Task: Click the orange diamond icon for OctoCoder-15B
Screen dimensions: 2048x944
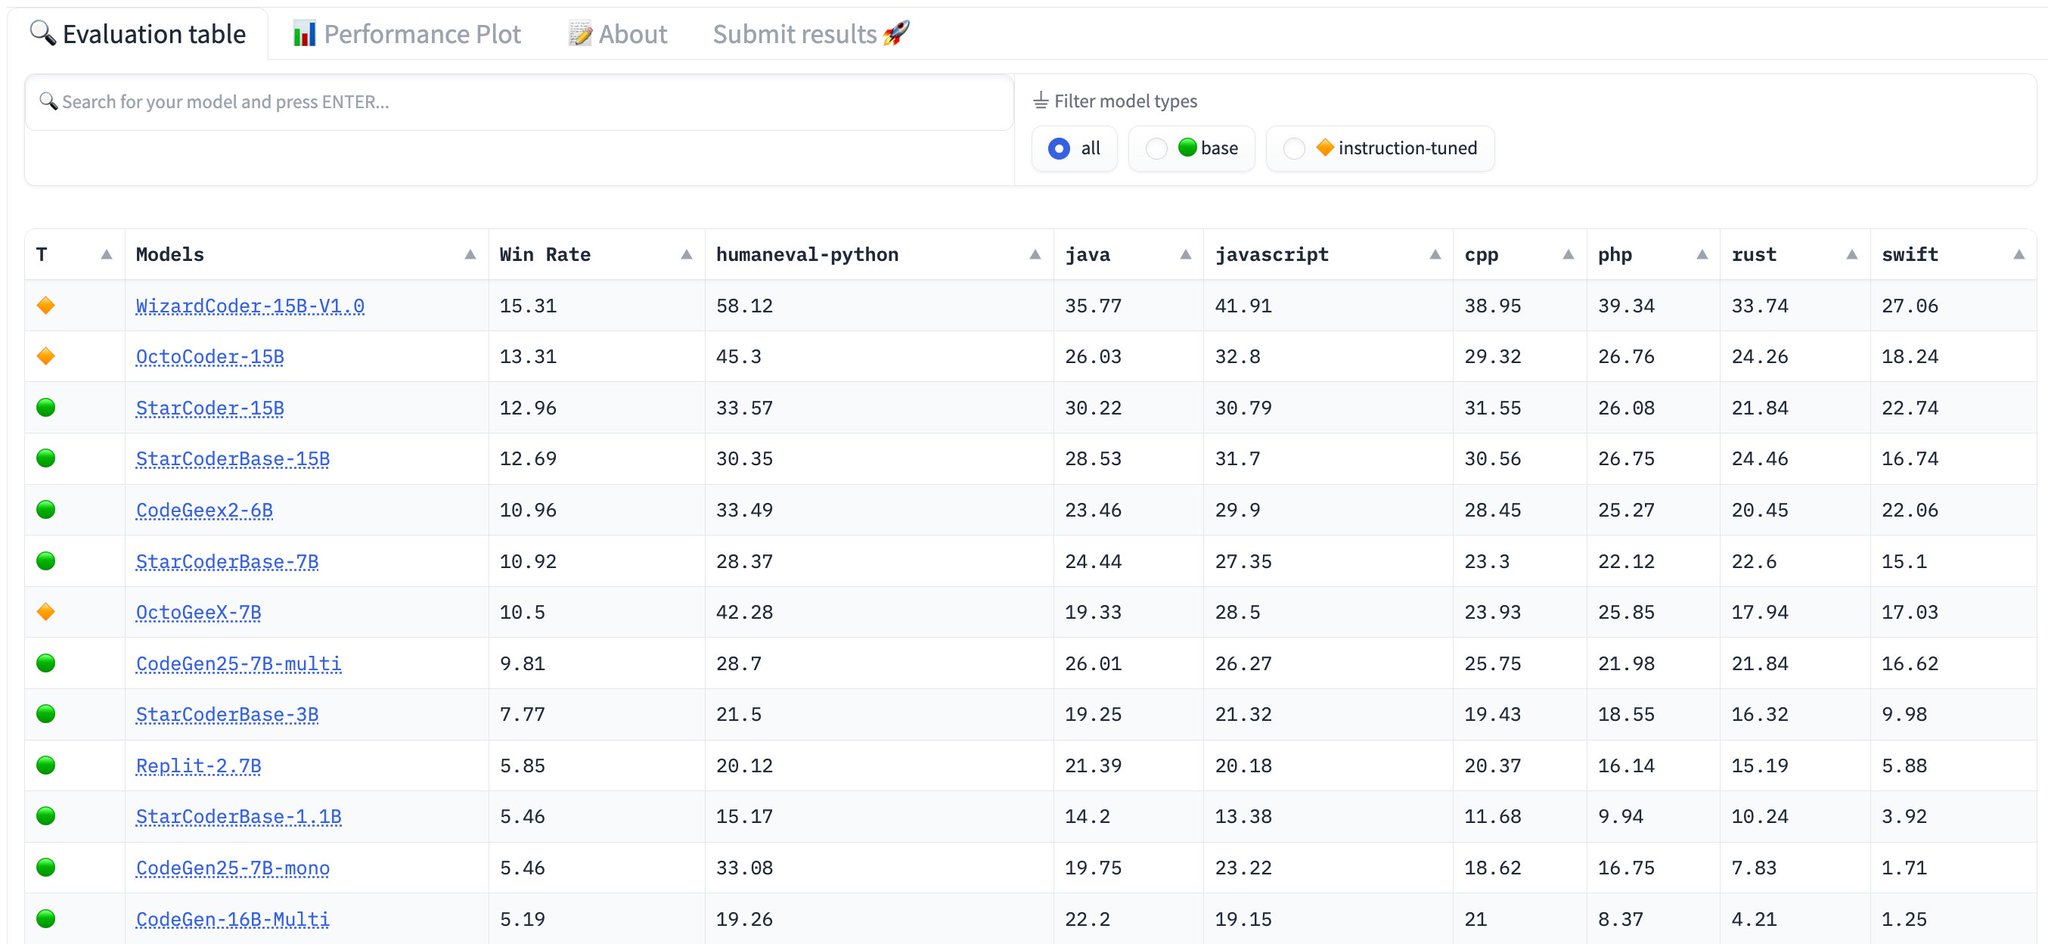Action: click(45, 357)
